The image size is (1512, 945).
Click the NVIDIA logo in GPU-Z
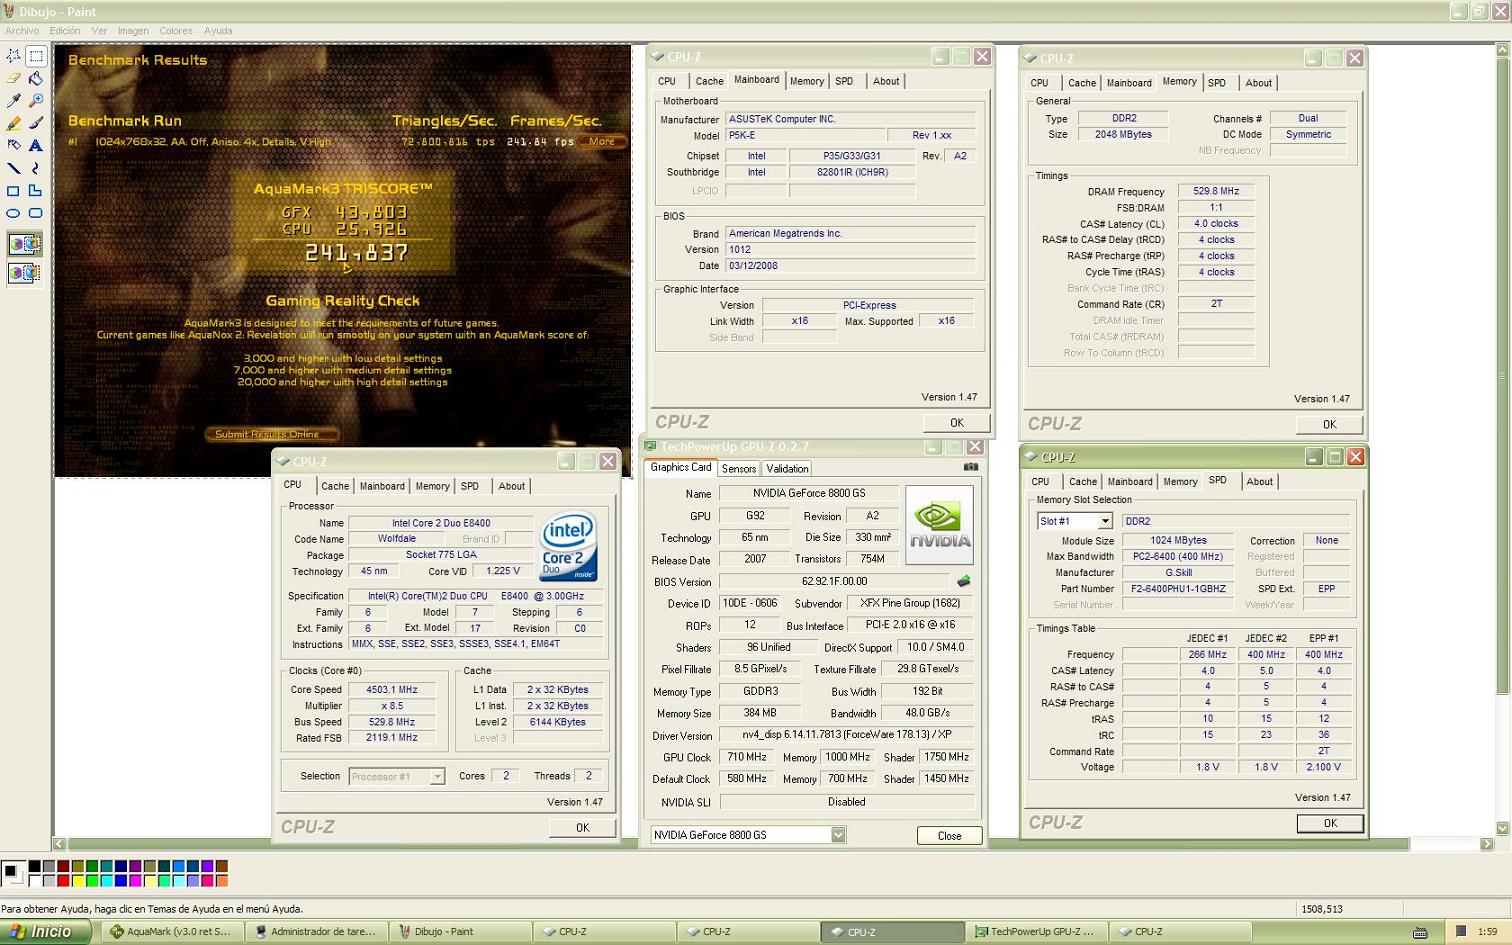point(939,525)
